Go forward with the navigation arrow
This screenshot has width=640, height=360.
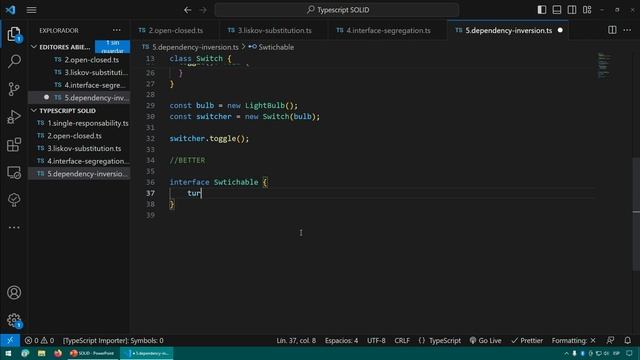click(203, 10)
